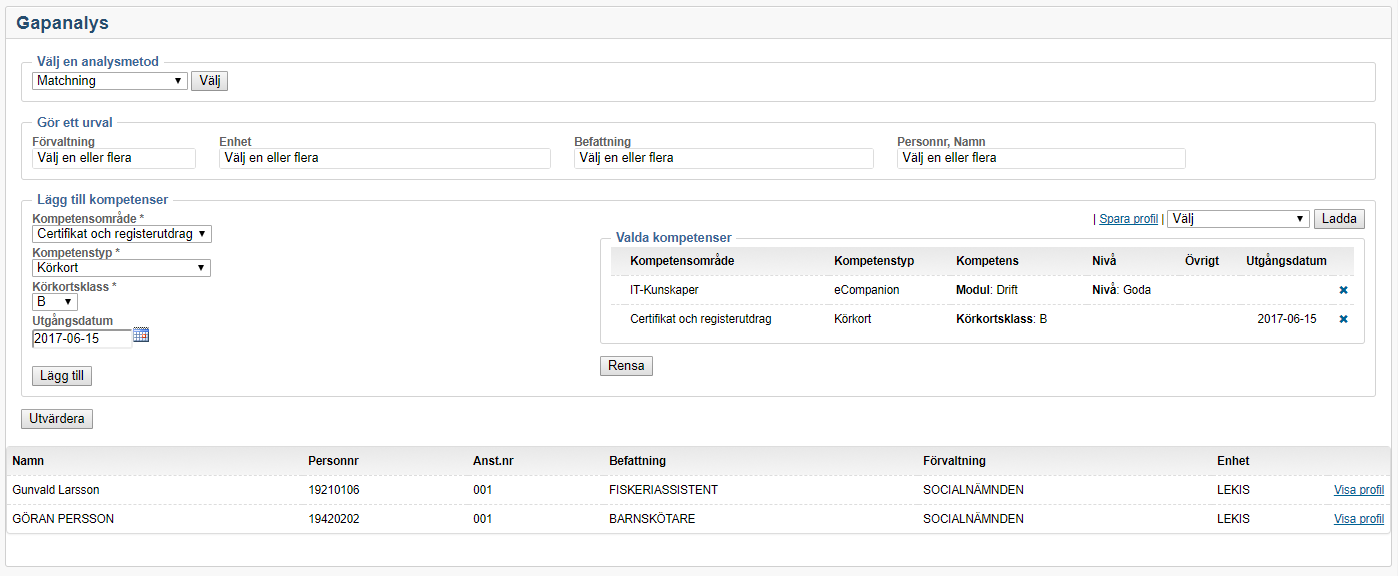1398x576 pixels.
Task: Select the Körkortsklass B dropdown
Action: click(55, 302)
